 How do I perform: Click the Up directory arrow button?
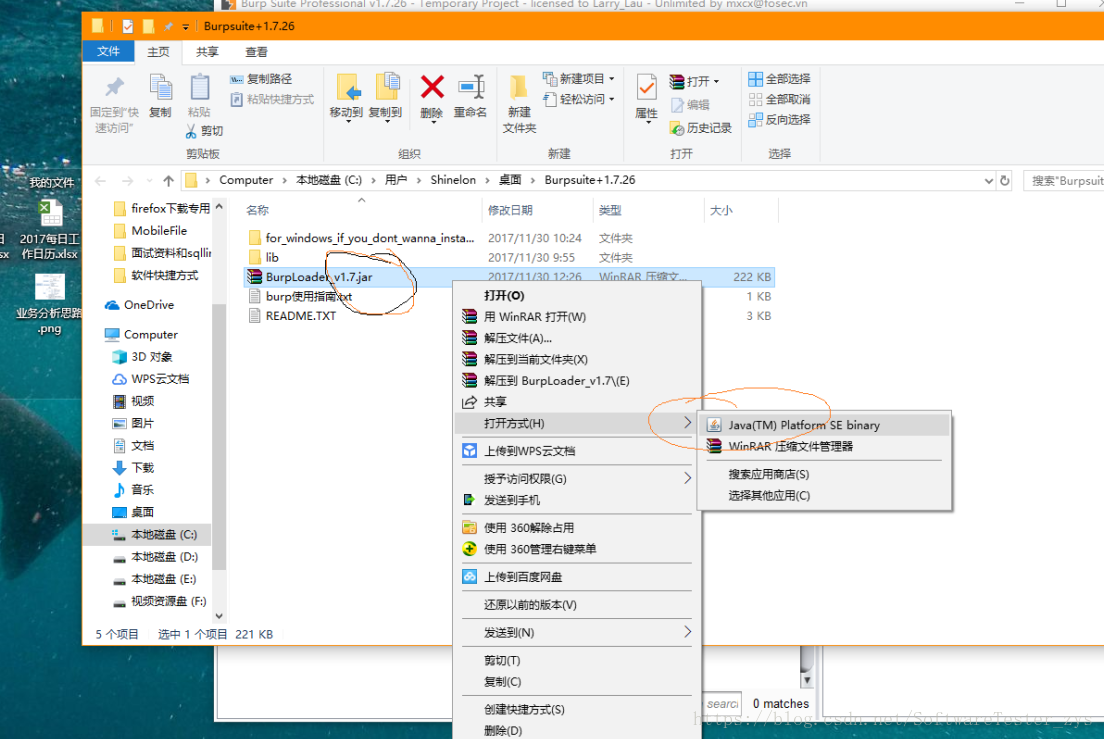(168, 181)
